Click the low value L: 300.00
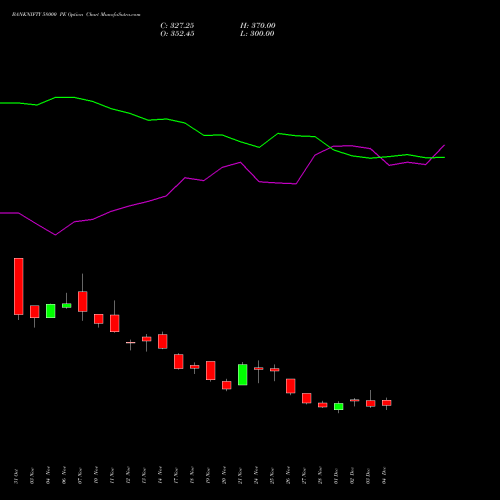This screenshot has height=500, width=500. click(x=257, y=34)
